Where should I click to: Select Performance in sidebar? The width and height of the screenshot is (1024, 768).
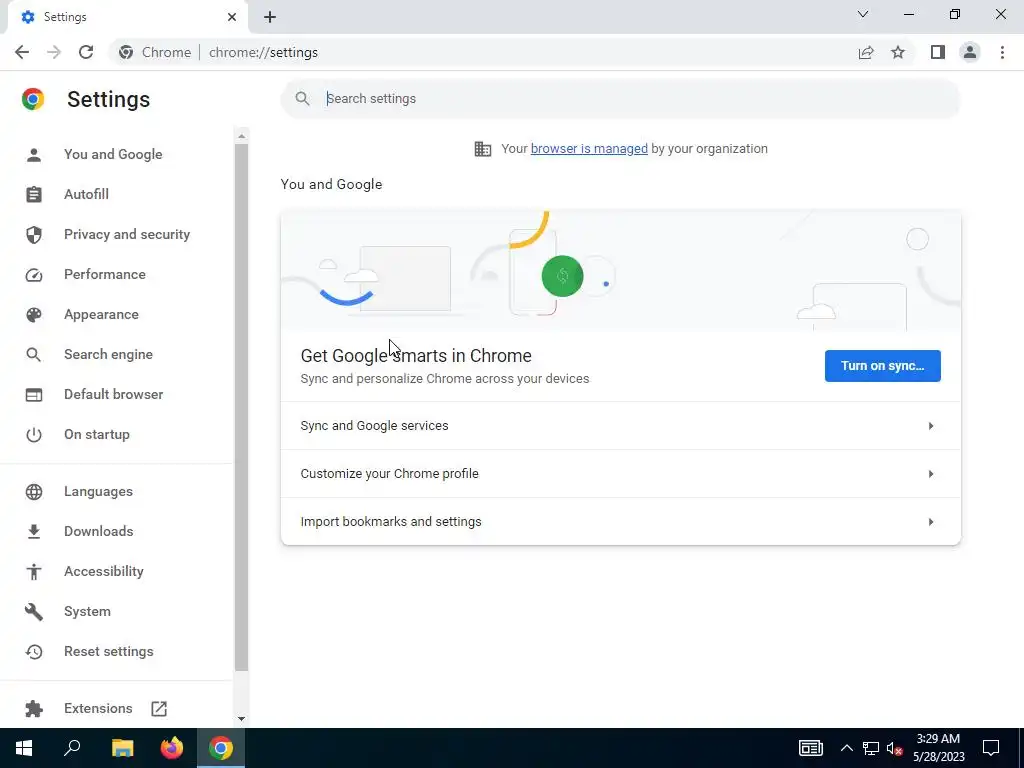tap(104, 274)
